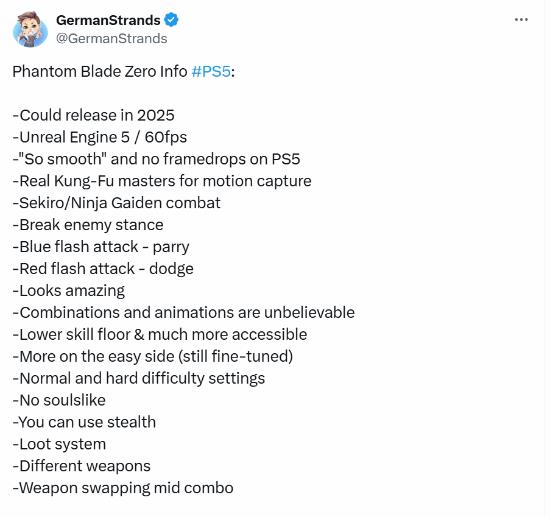
Task: Click the 'Combinations and animations are unbelievable' line
Action: tap(184, 313)
